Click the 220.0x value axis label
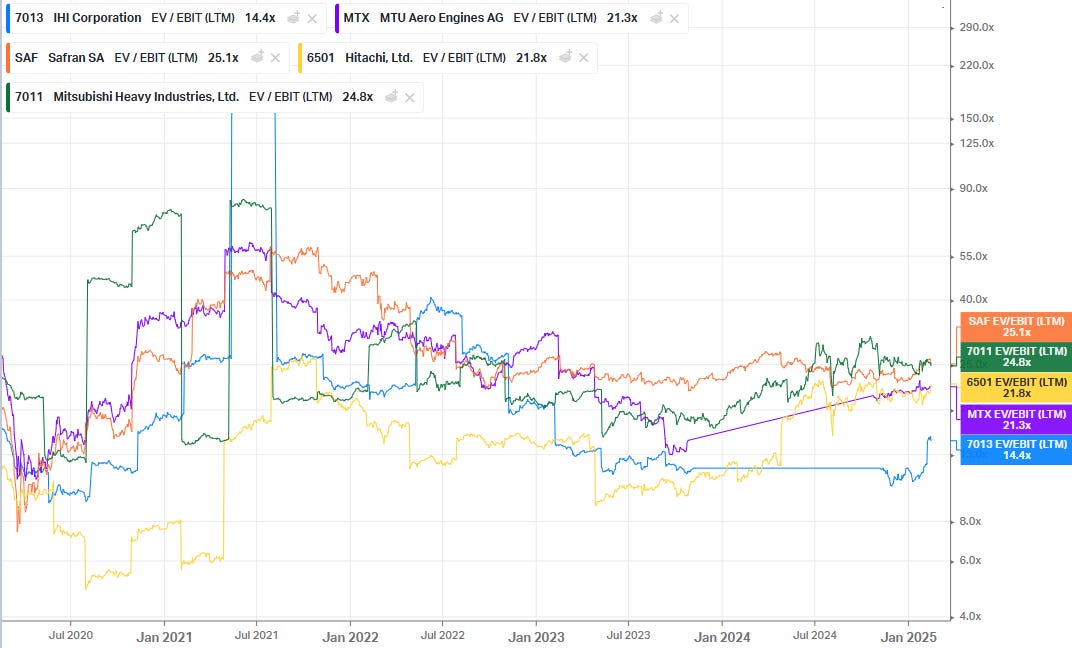 pyautogui.click(x=977, y=66)
